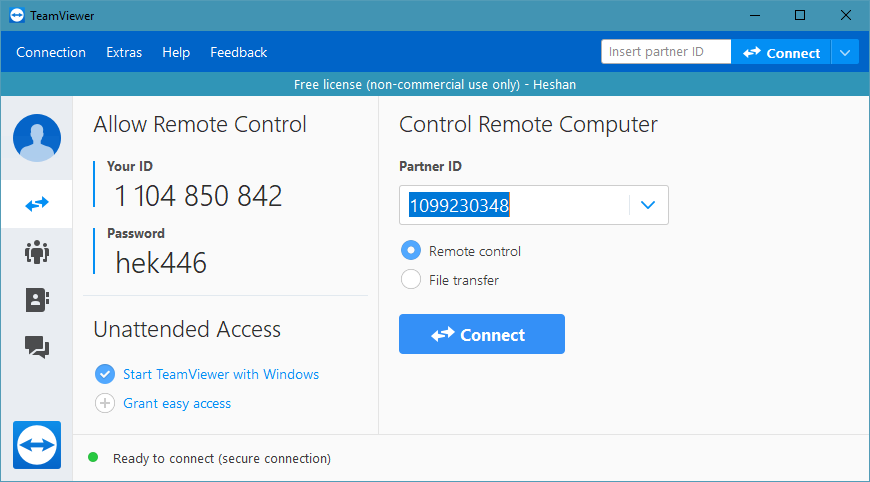Expand the top-bar Connect options arrow
Viewport: 870px width, 482px height.
pyautogui.click(x=845, y=53)
